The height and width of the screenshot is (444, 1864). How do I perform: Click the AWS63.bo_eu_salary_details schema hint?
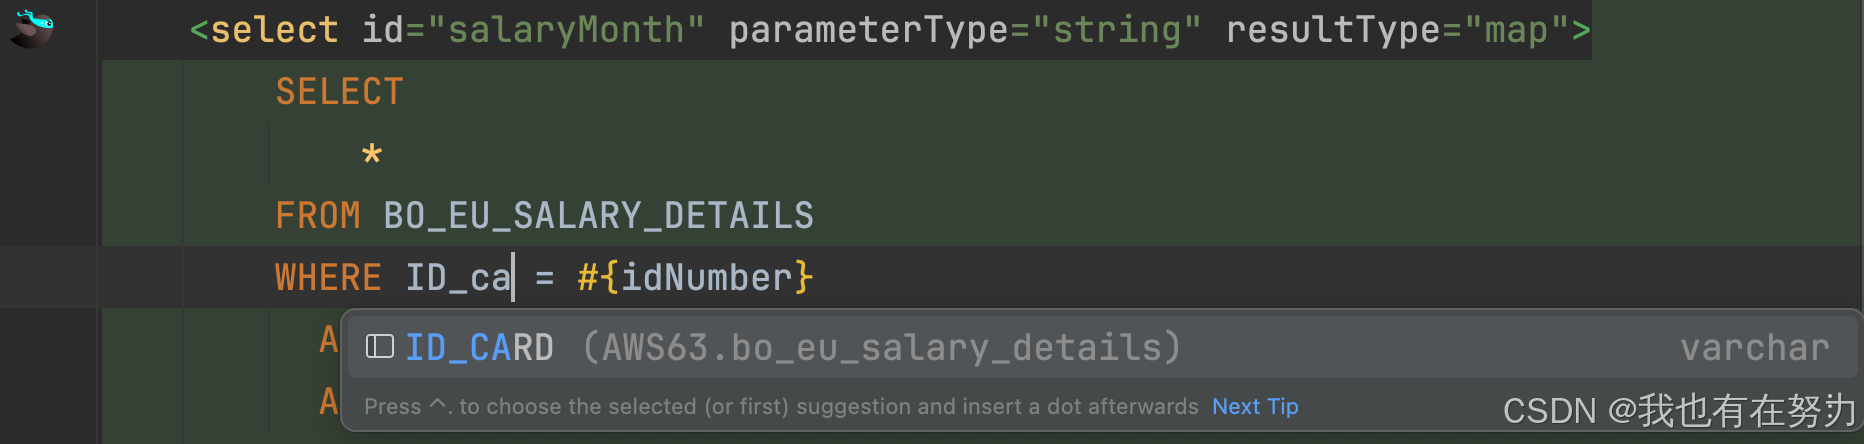[x=882, y=348]
